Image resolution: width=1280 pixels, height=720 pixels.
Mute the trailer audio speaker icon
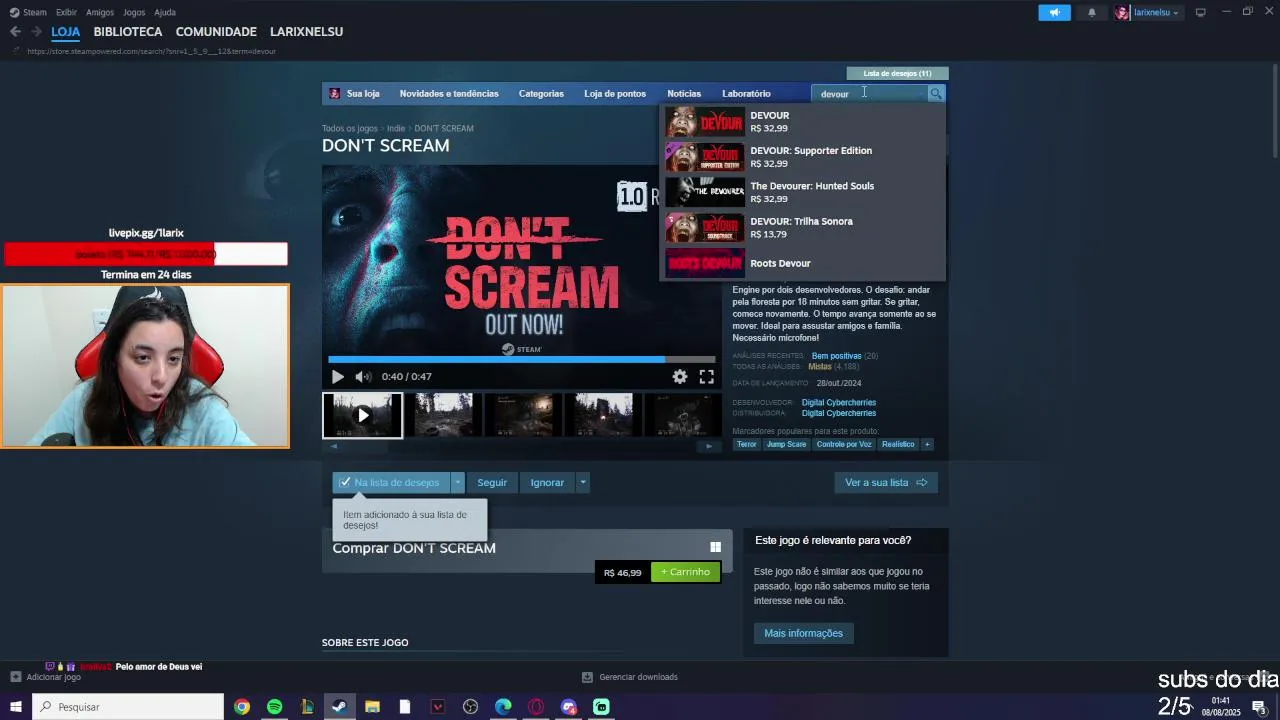pos(363,377)
